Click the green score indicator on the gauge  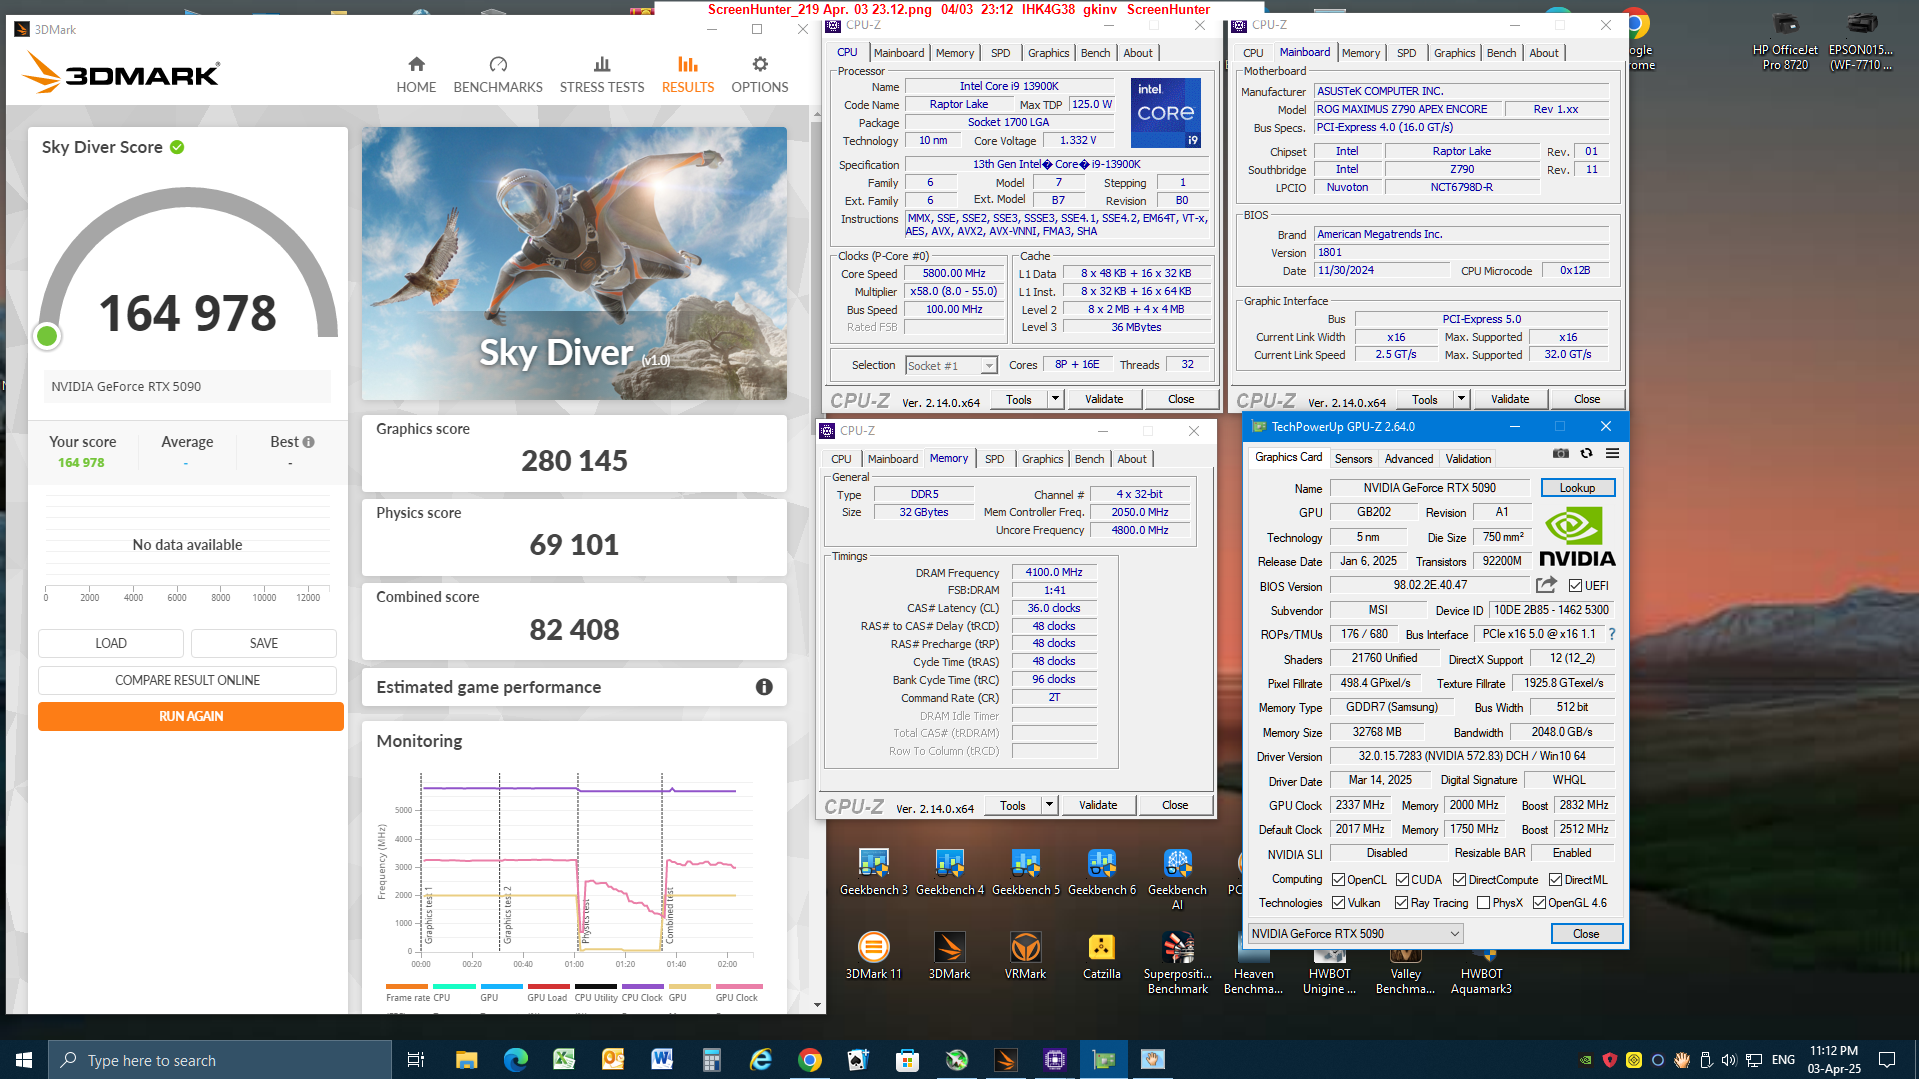(47, 336)
